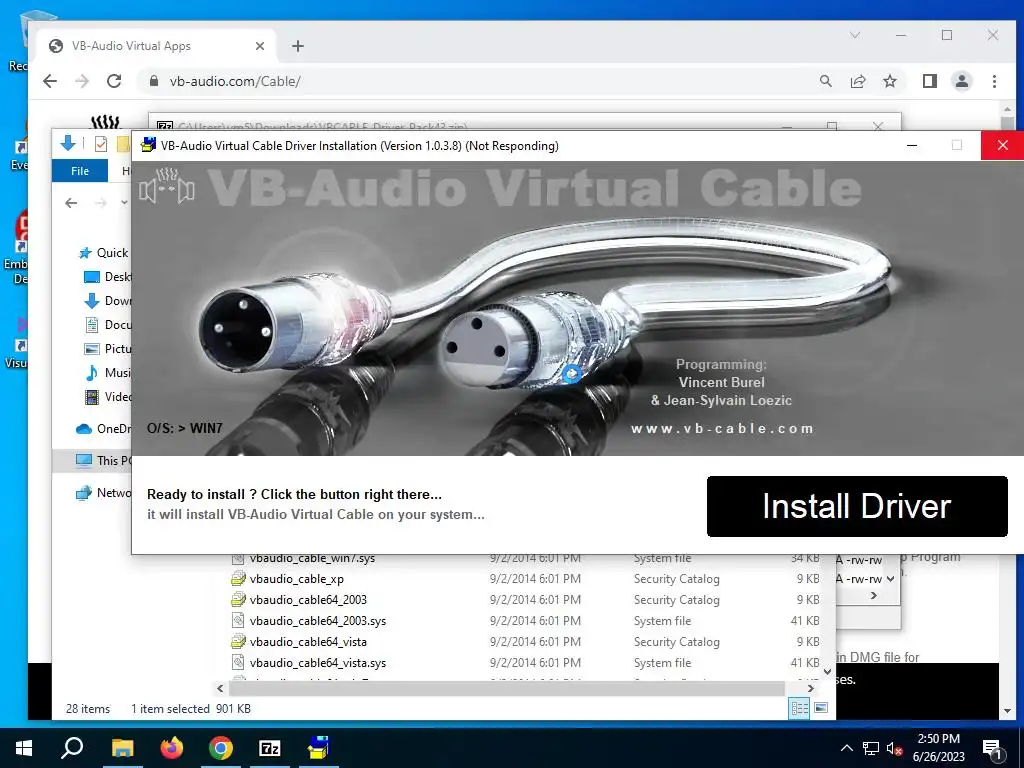Click Properties checkmark icon in Explorer toolbar
1024x768 pixels.
click(x=101, y=144)
